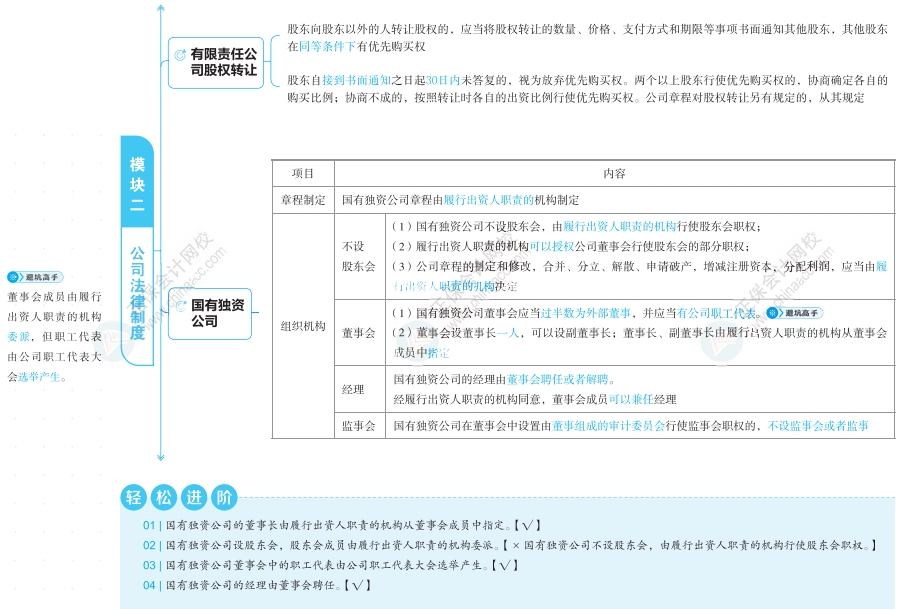The image size is (901, 609).
Task: Click the 组织机构 table row header
Action: click(x=303, y=326)
